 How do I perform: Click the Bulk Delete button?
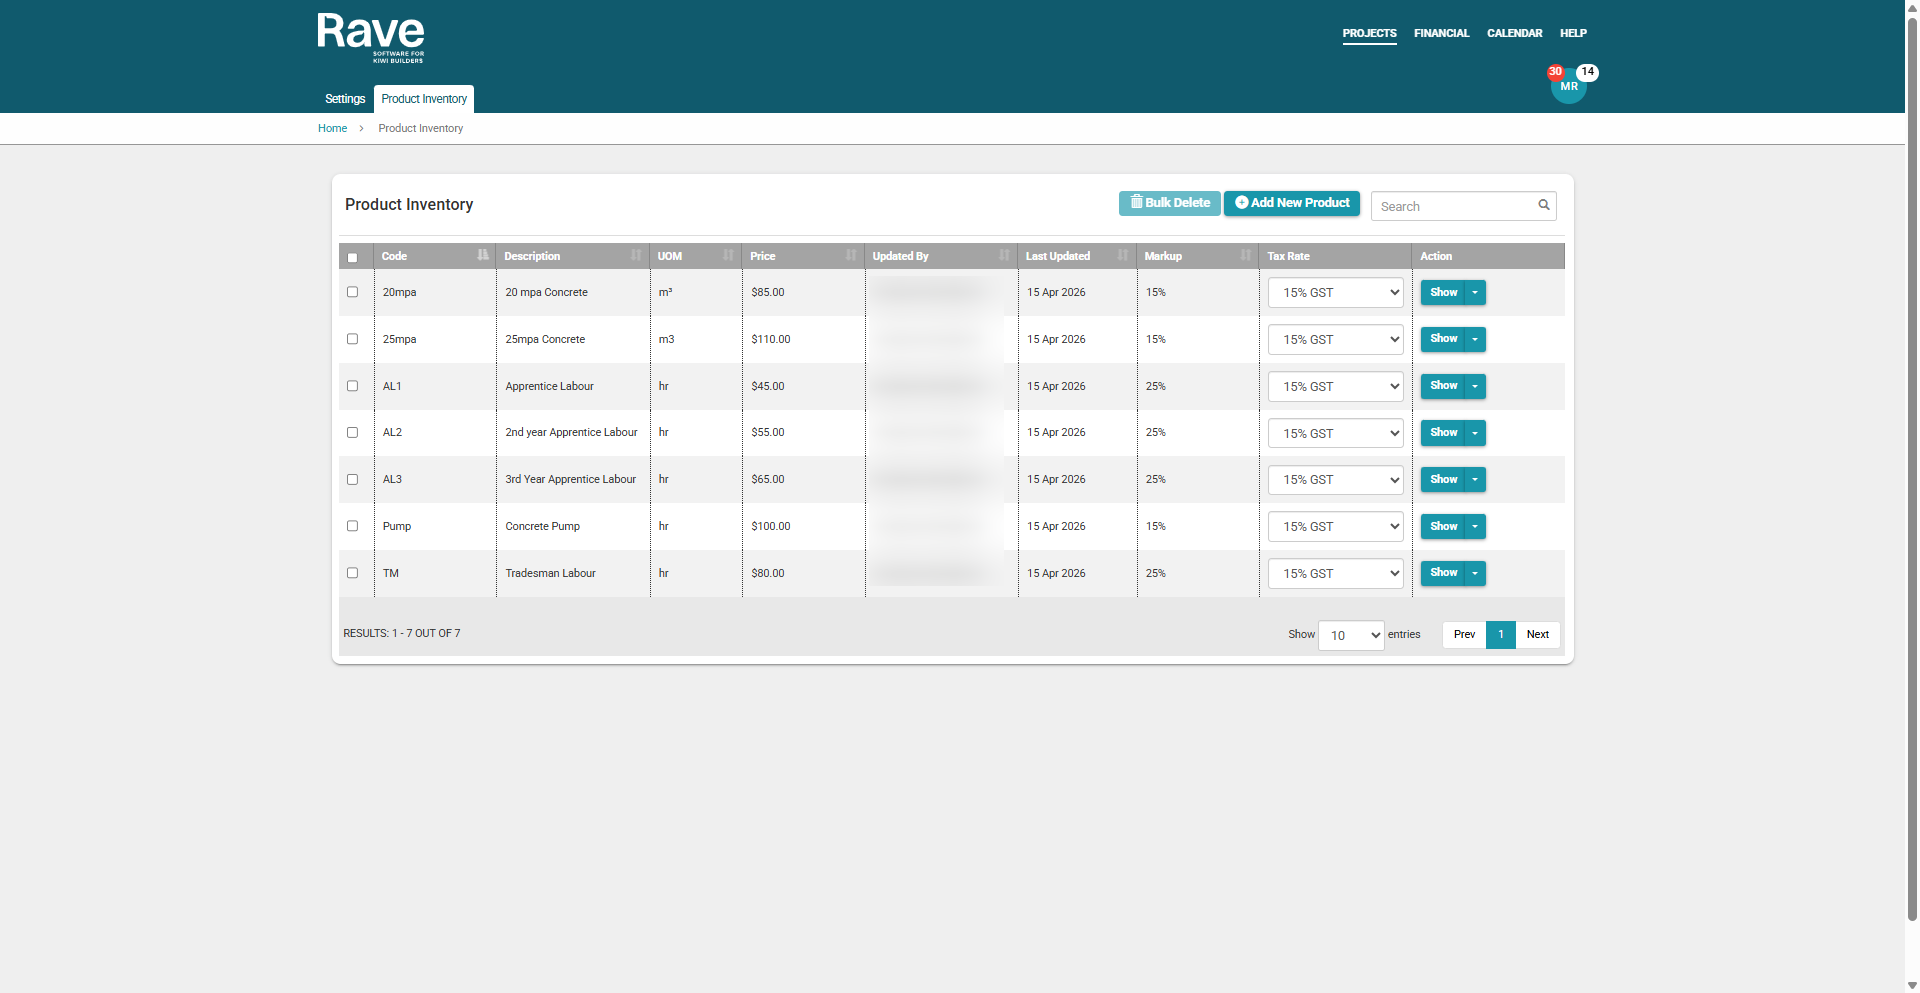tap(1170, 203)
